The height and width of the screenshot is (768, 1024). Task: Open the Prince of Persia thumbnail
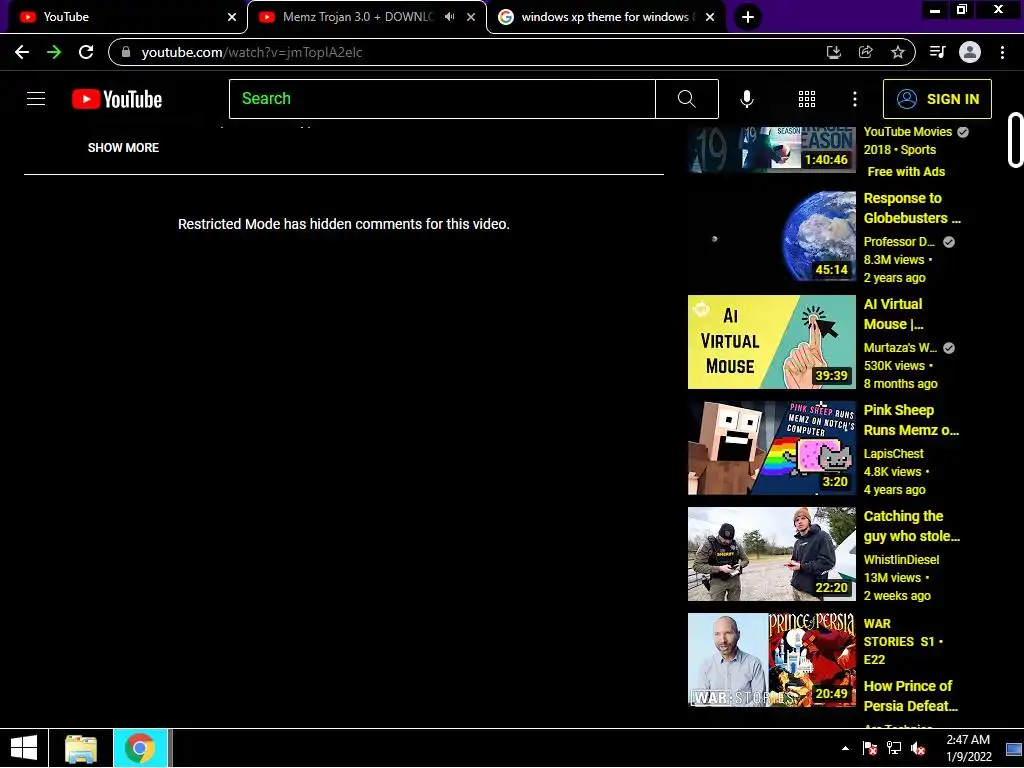[772, 660]
